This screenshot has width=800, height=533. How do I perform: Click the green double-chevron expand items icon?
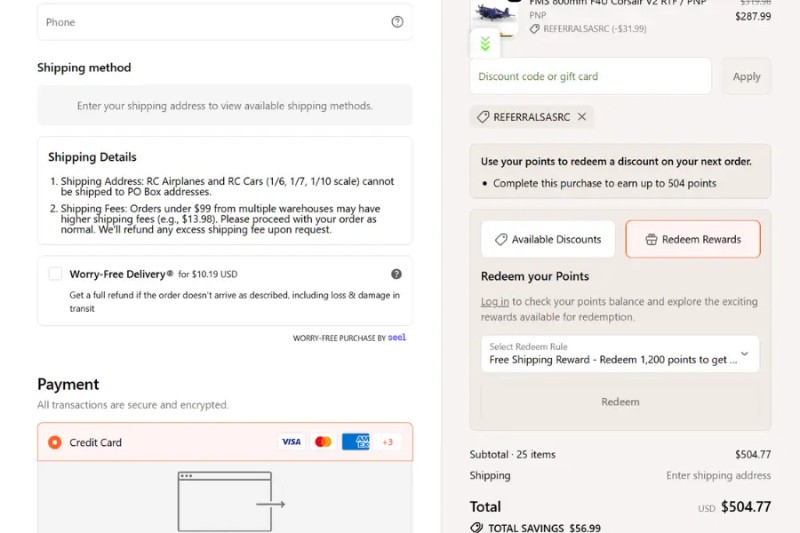coord(485,44)
